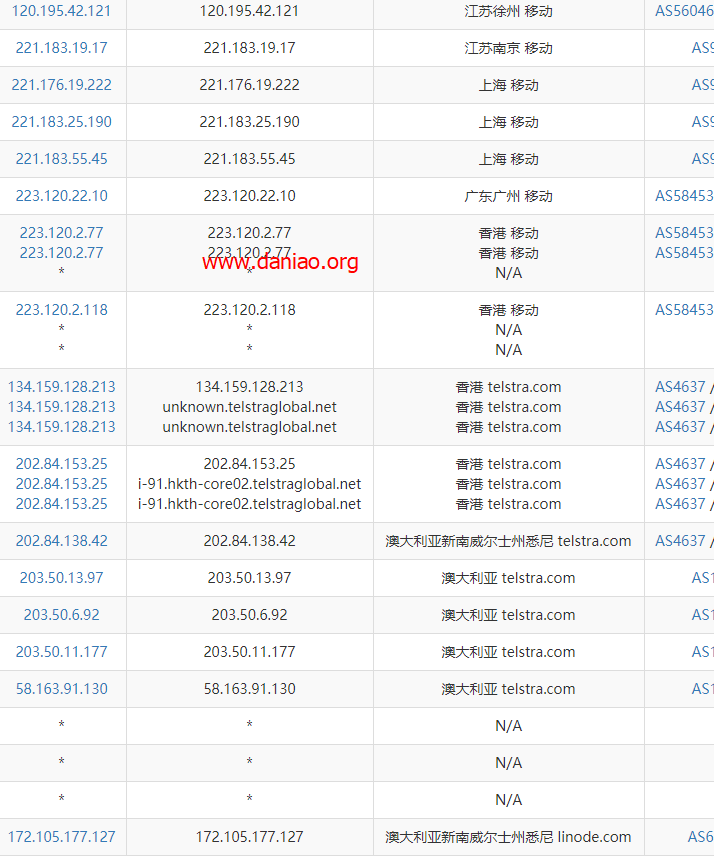The width and height of the screenshot is (714, 860).
Task: Click the blue 223.120.22.10 IP link
Action: pos(61,195)
